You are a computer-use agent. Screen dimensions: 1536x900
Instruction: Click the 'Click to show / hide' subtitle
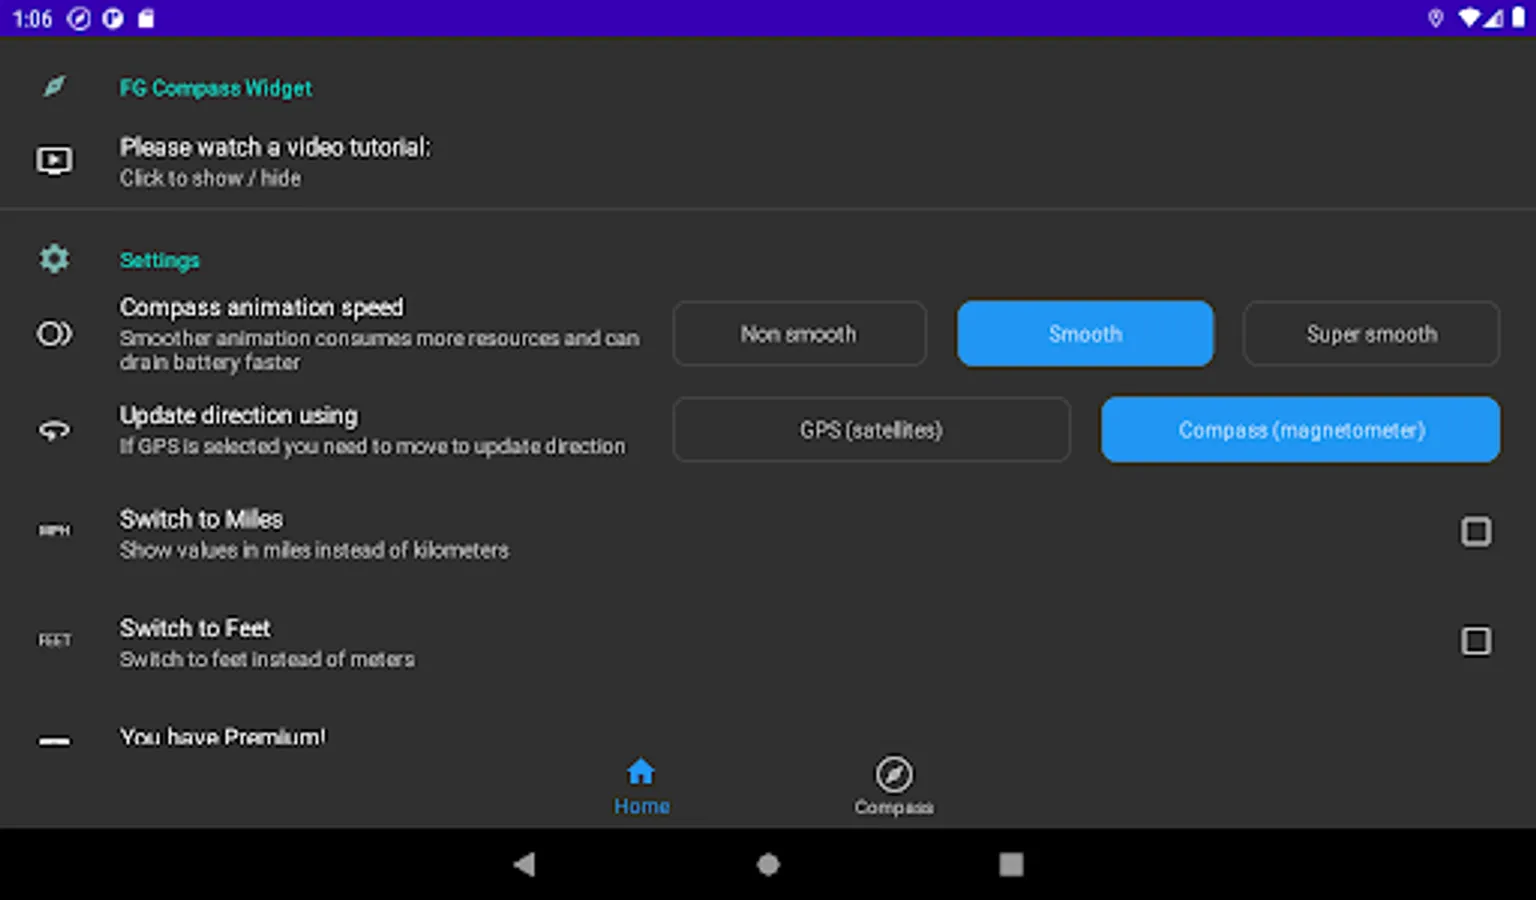tap(210, 178)
